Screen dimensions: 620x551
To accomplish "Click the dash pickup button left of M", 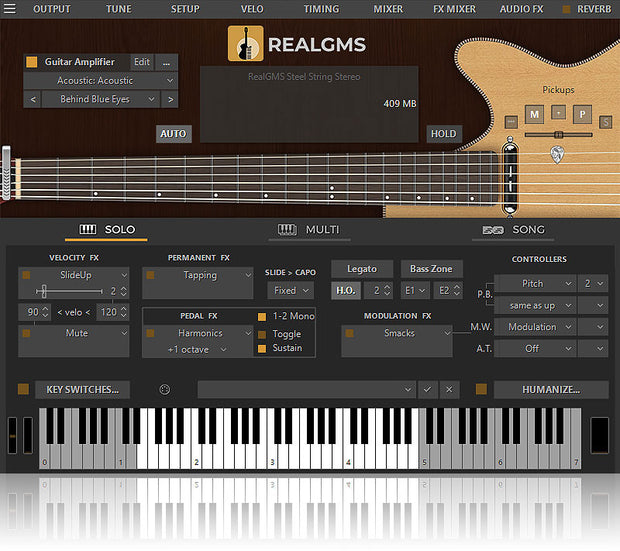I will (511, 122).
